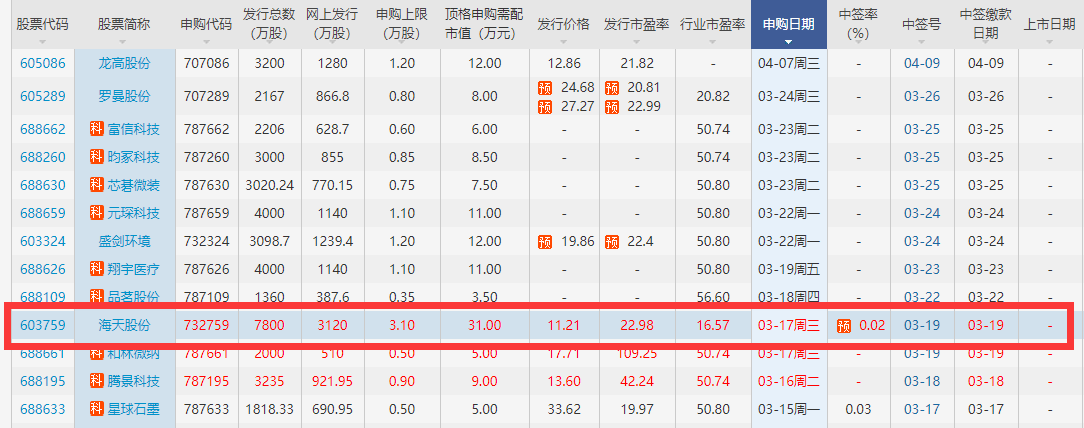Select 发行价格 value 33.62
The image size is (1084, 428).
pos(563,409)
